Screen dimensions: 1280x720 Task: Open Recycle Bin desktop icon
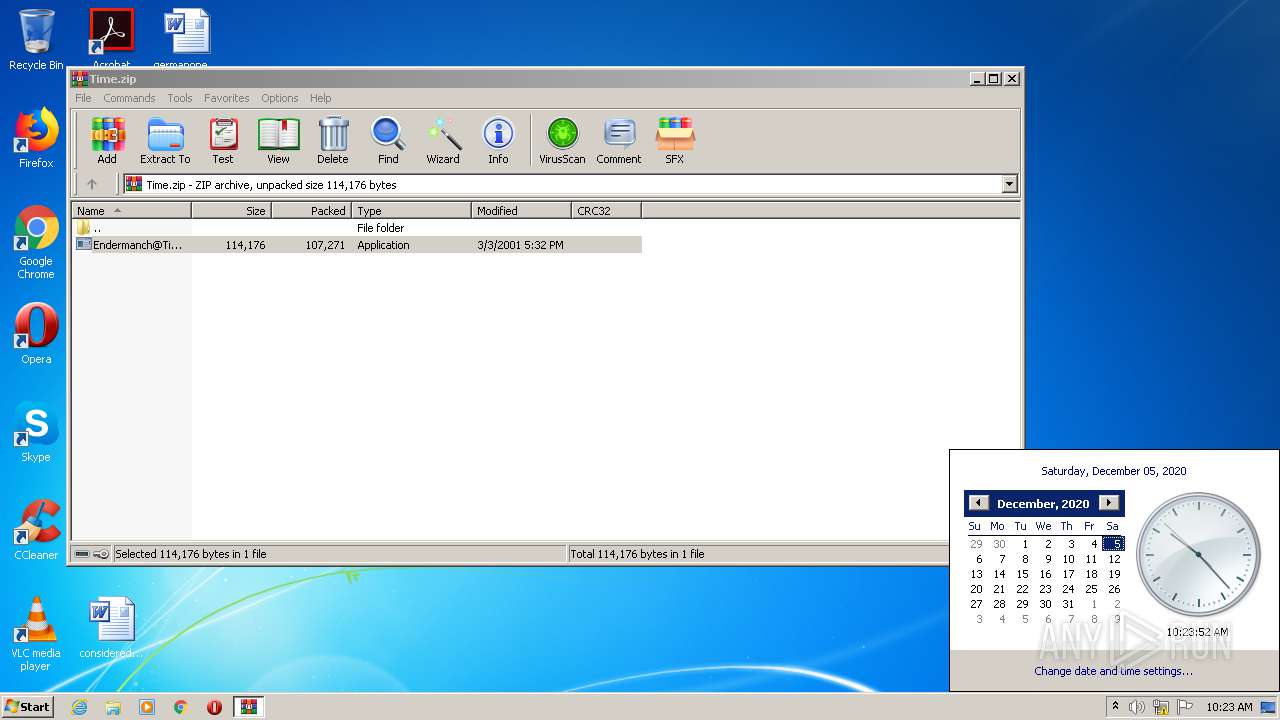click(36, 40)
